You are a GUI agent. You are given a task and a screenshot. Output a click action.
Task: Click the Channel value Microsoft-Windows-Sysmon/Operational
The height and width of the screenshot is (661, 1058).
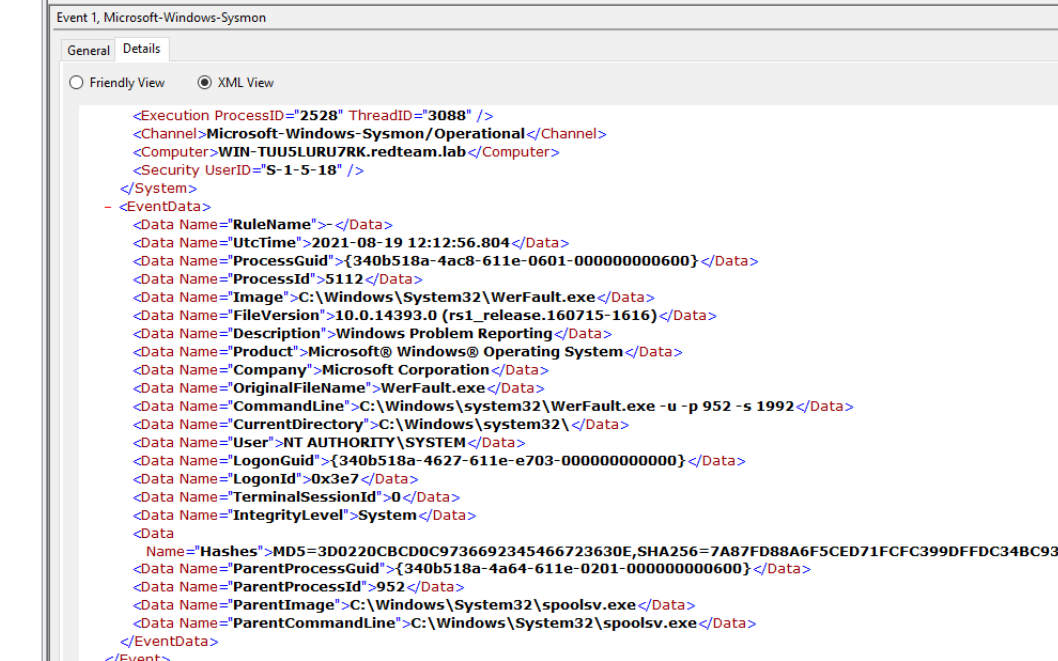(x=365, y=134)
